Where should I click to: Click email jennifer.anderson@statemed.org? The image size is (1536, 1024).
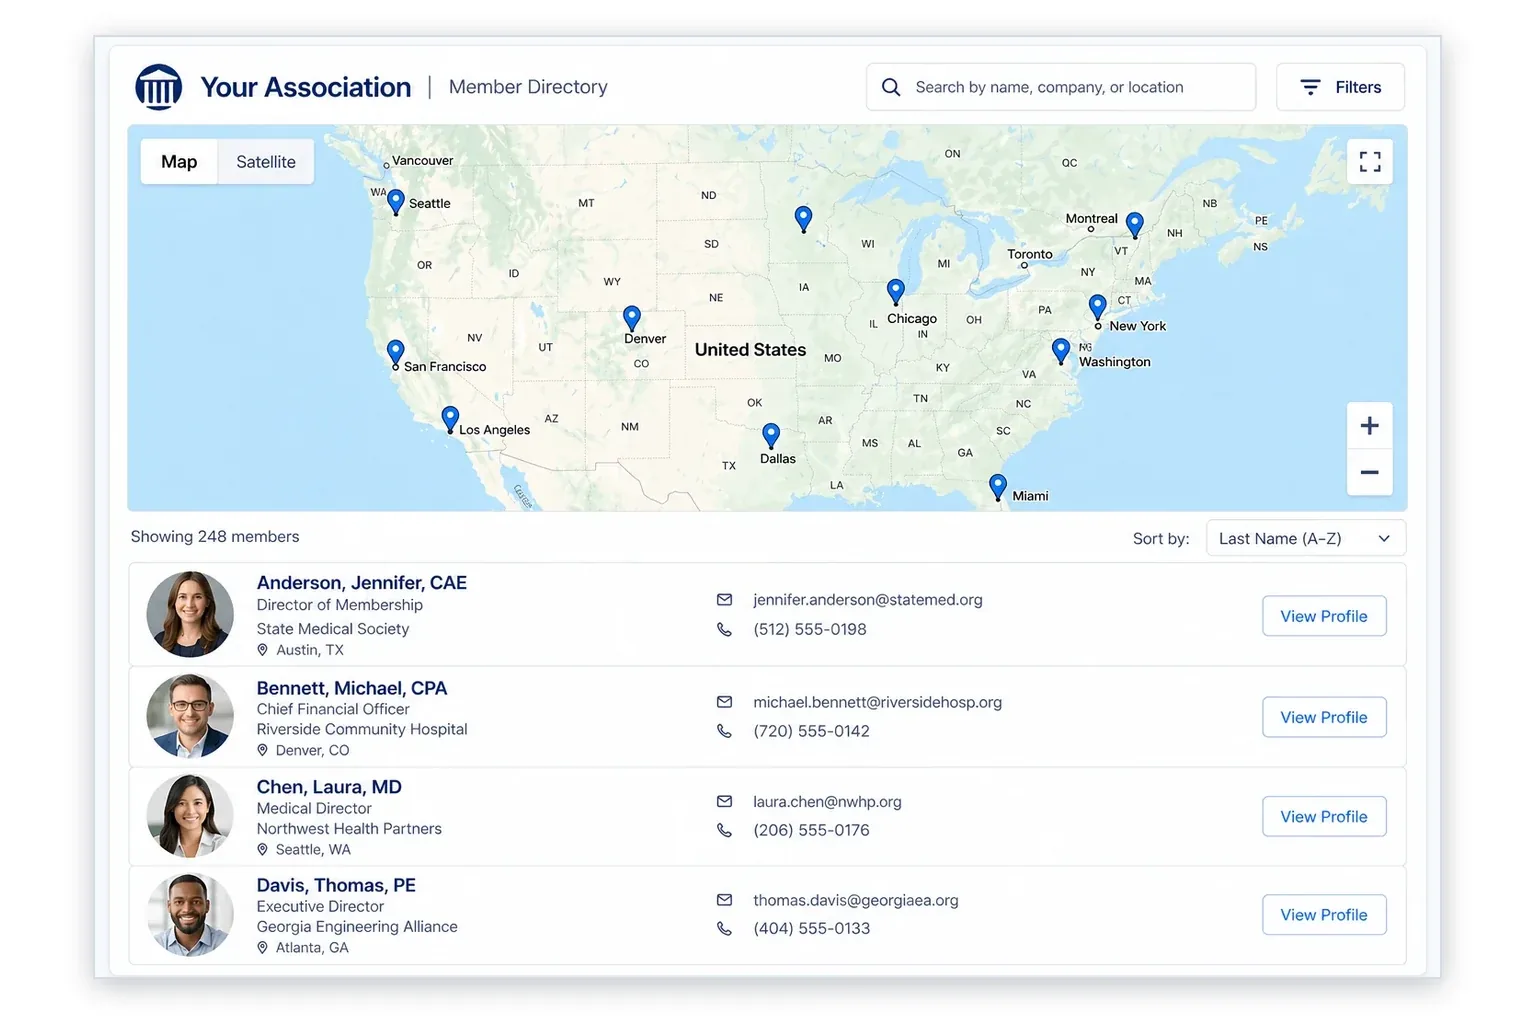[868, 600]
